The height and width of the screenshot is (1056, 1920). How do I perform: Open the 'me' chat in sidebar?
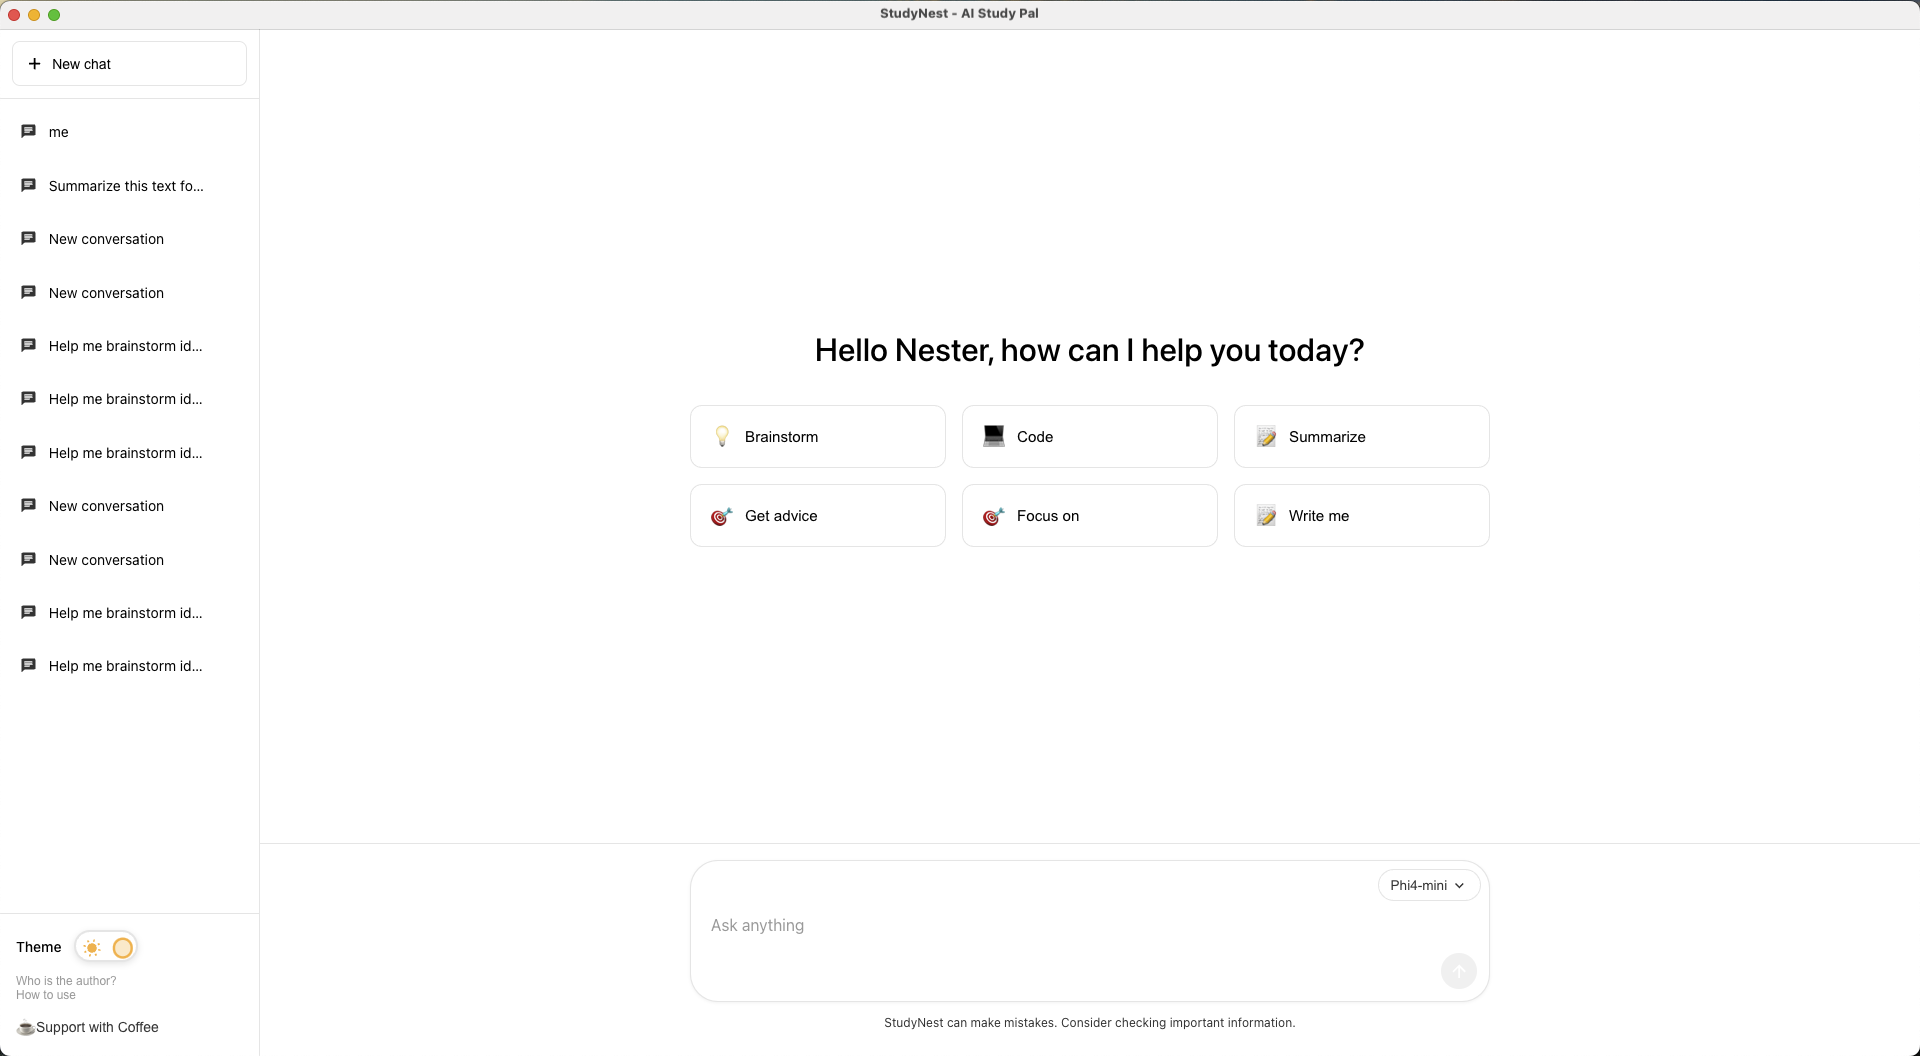point(59,132)
